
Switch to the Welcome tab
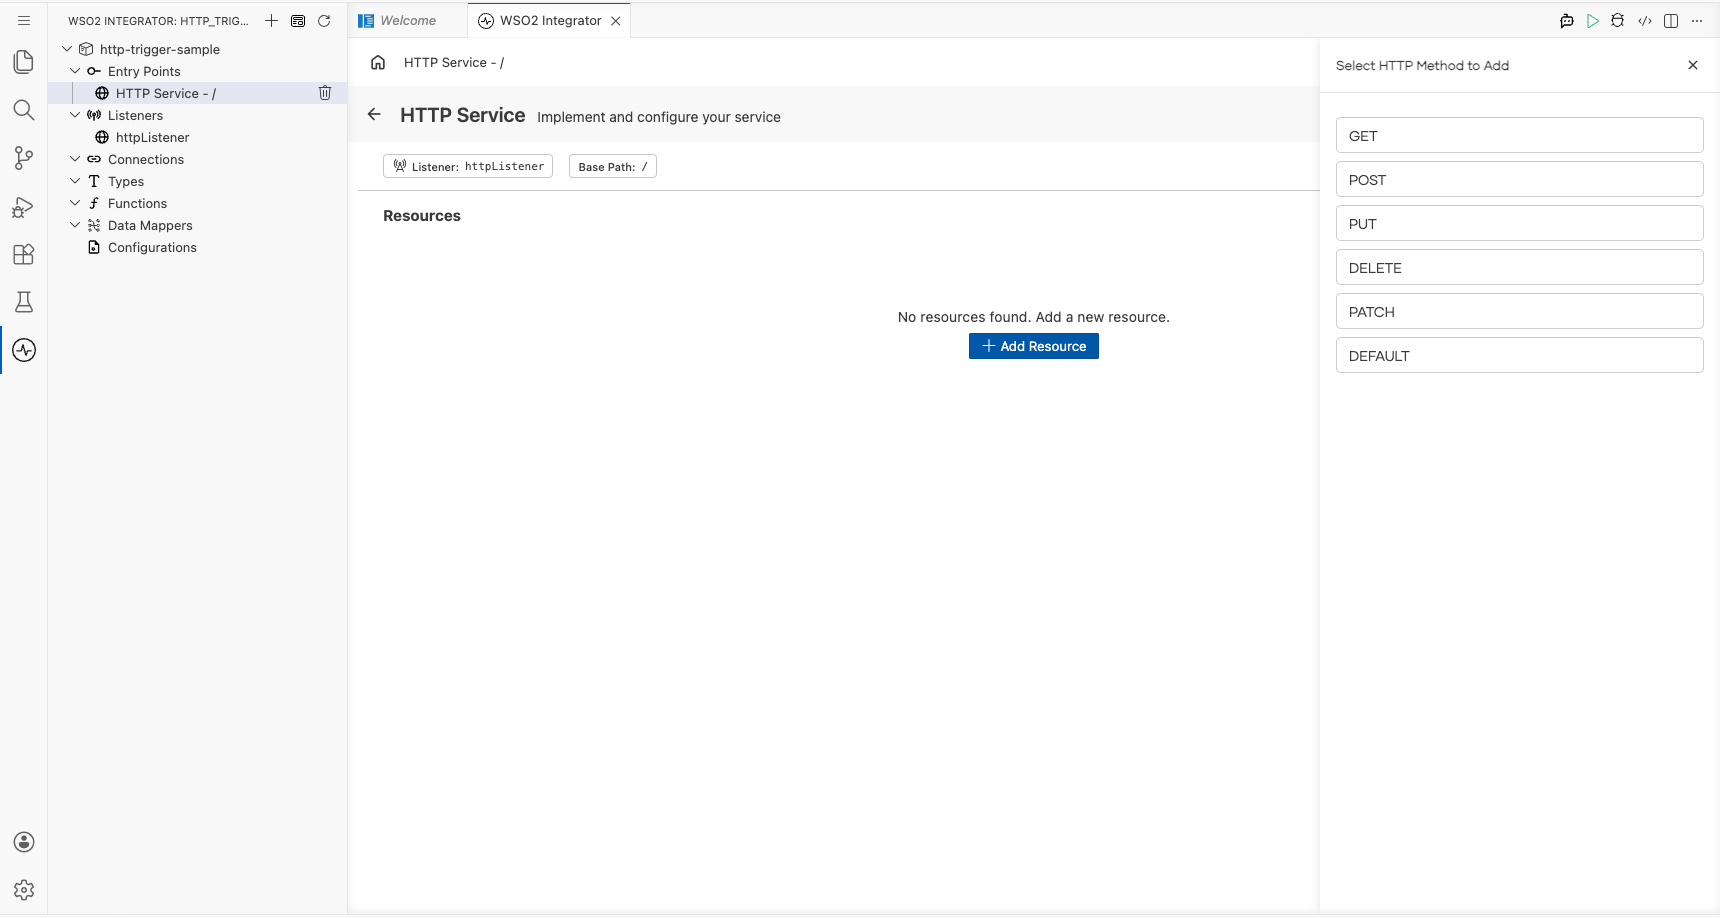(407, 20)
